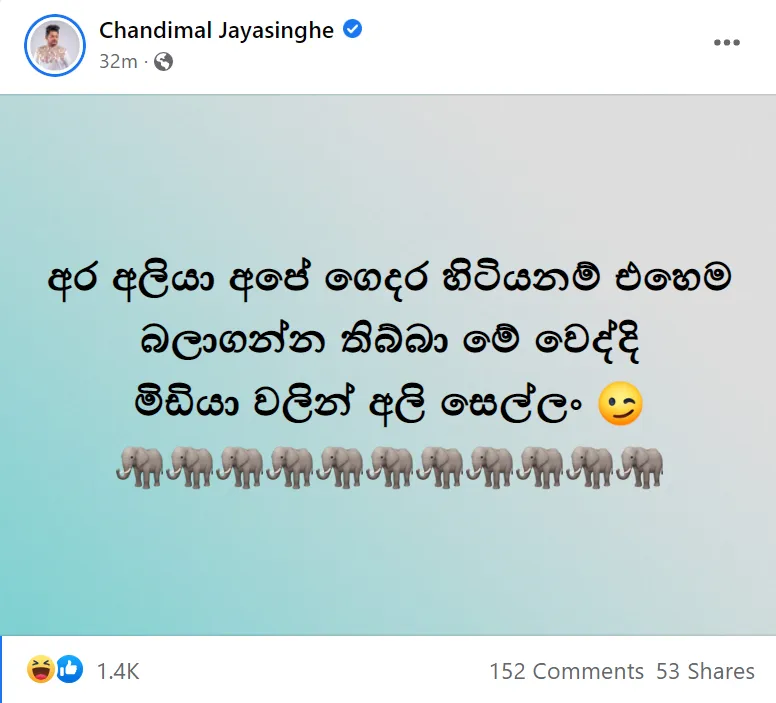Click the second elephant emoji from left
776x703 pixels.
coord(190,467)
